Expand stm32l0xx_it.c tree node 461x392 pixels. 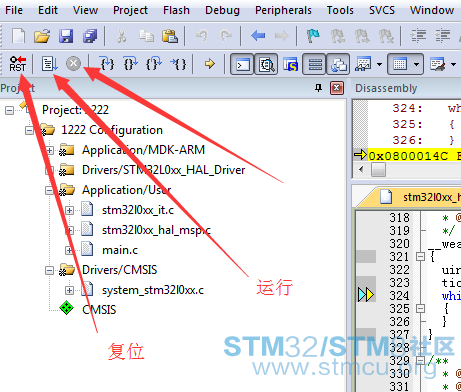click(69, 210)
